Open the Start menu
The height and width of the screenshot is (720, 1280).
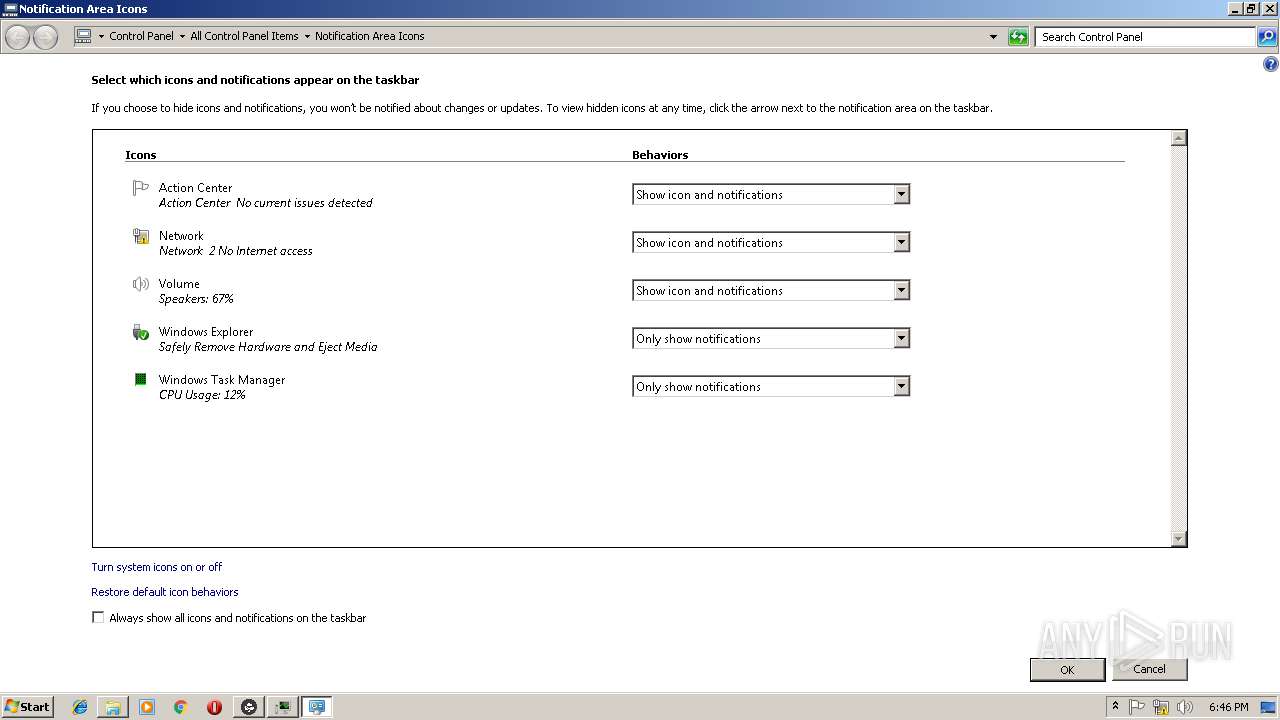coord(27,706)
